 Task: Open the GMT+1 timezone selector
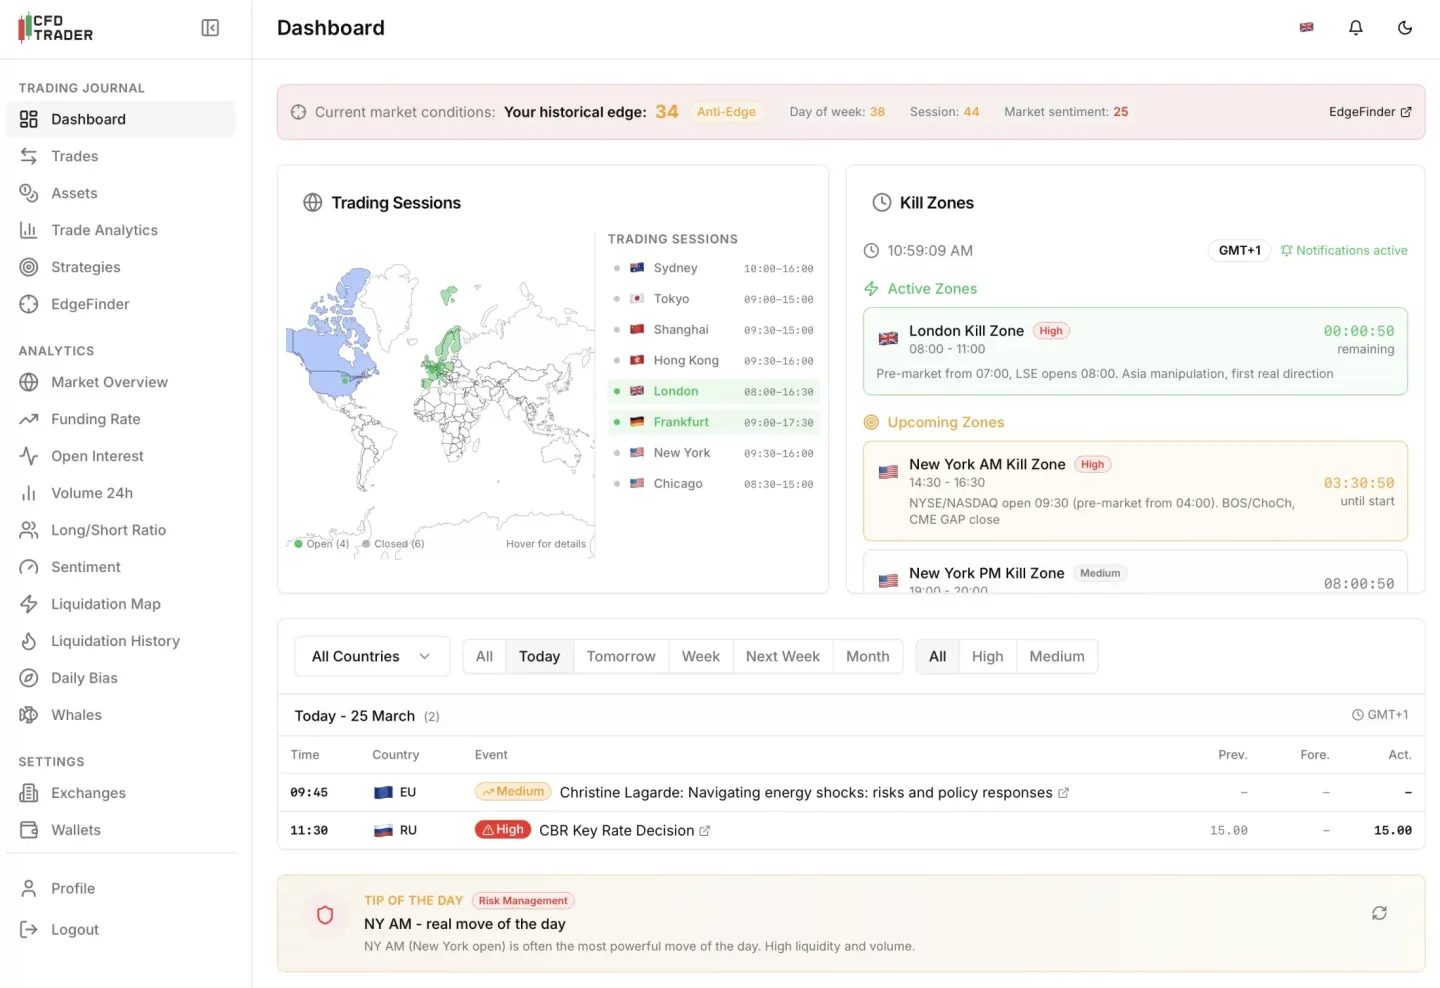[1239, 251]
